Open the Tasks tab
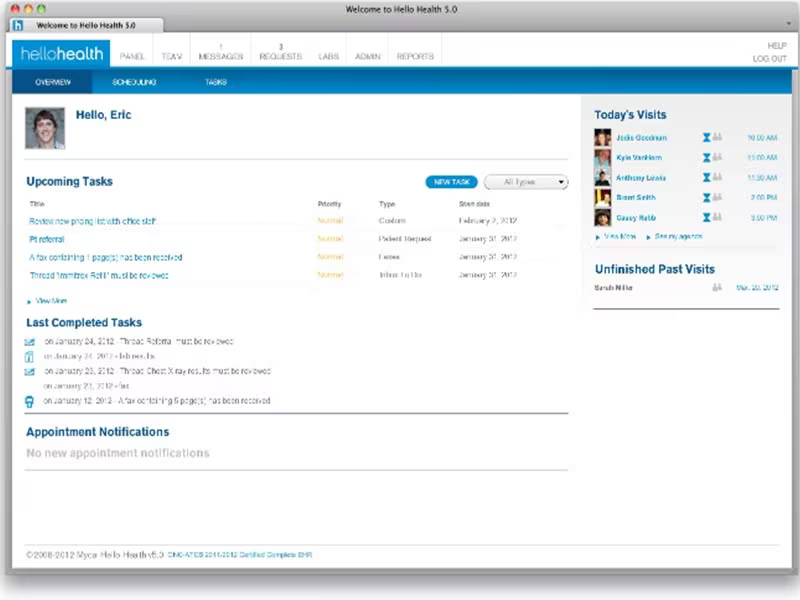The width and height of the screenshot is (800, 600). pos(216,82)
